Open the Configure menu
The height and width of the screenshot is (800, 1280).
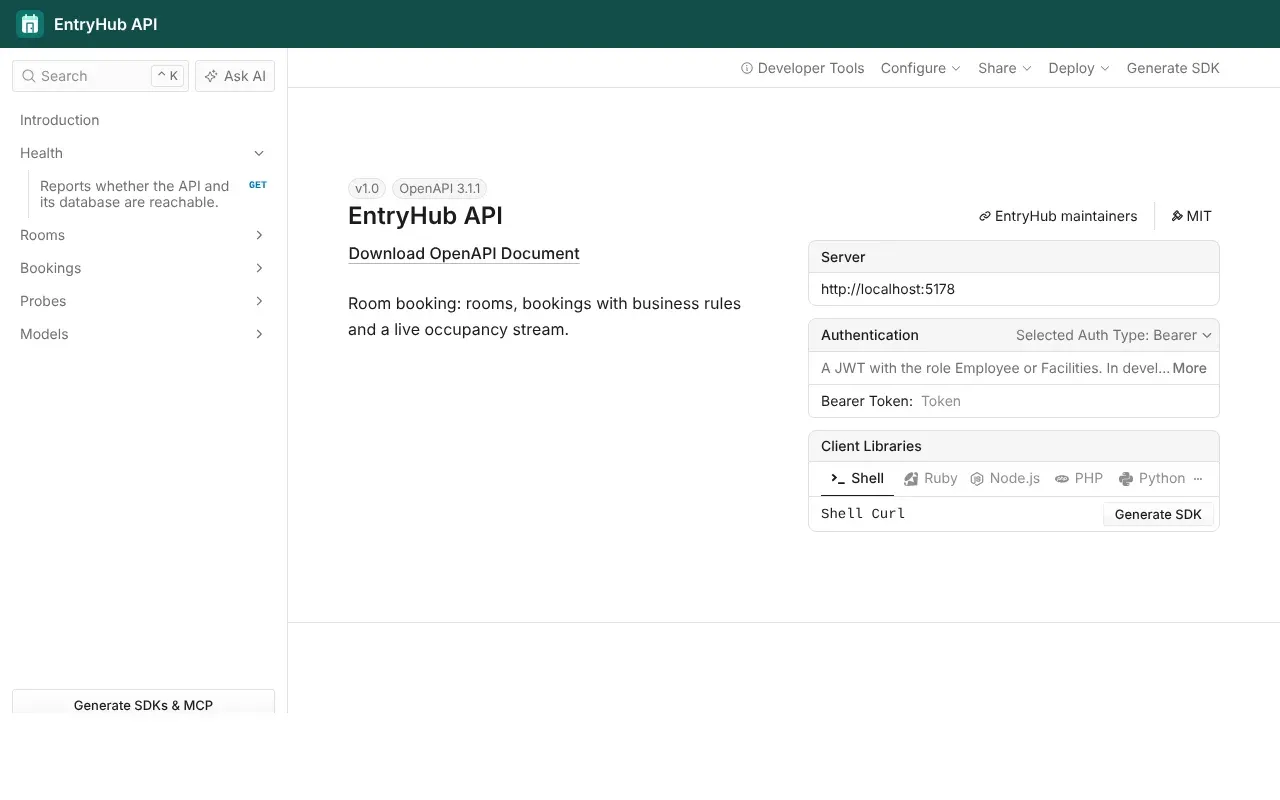pyautogui.click(x=920, y=68)
